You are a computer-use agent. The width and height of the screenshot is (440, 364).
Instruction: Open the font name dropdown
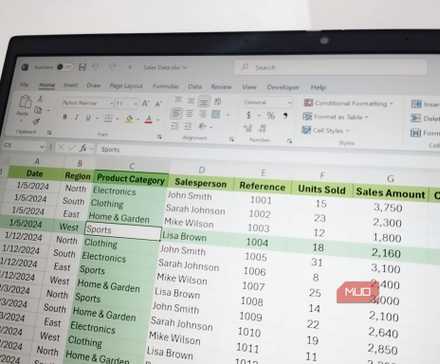click(x=111, y=103)
